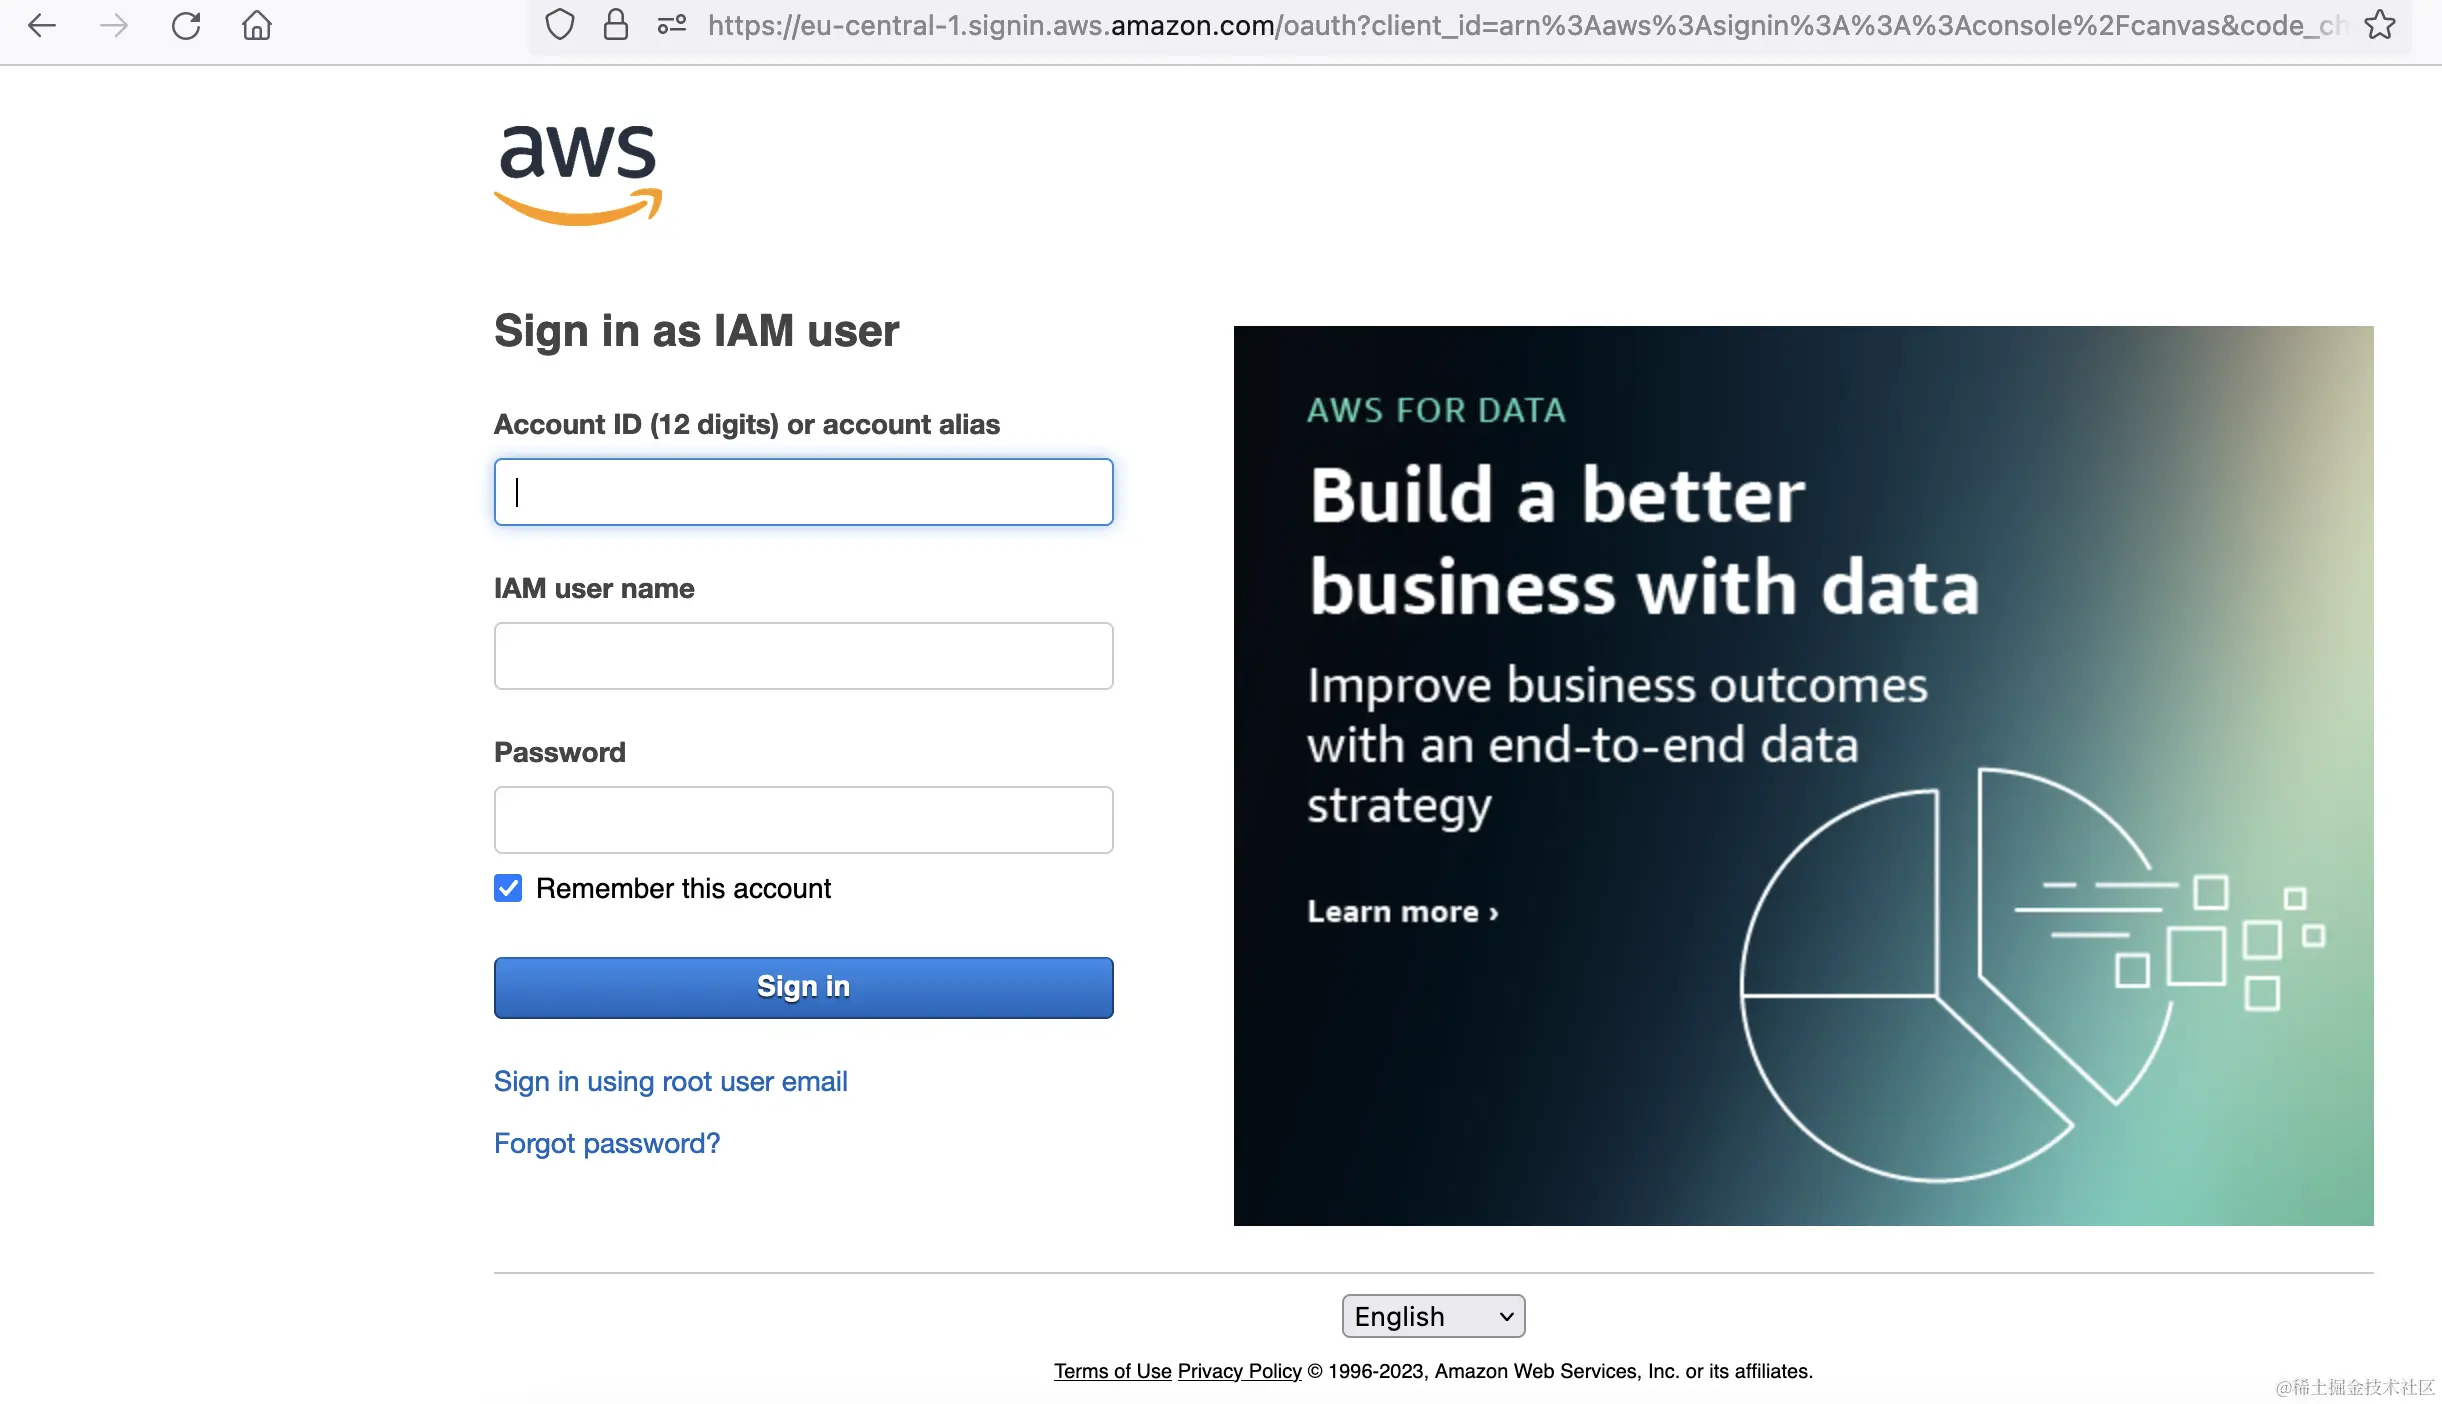Click the 'Password' field label

[x=560, y=752]
